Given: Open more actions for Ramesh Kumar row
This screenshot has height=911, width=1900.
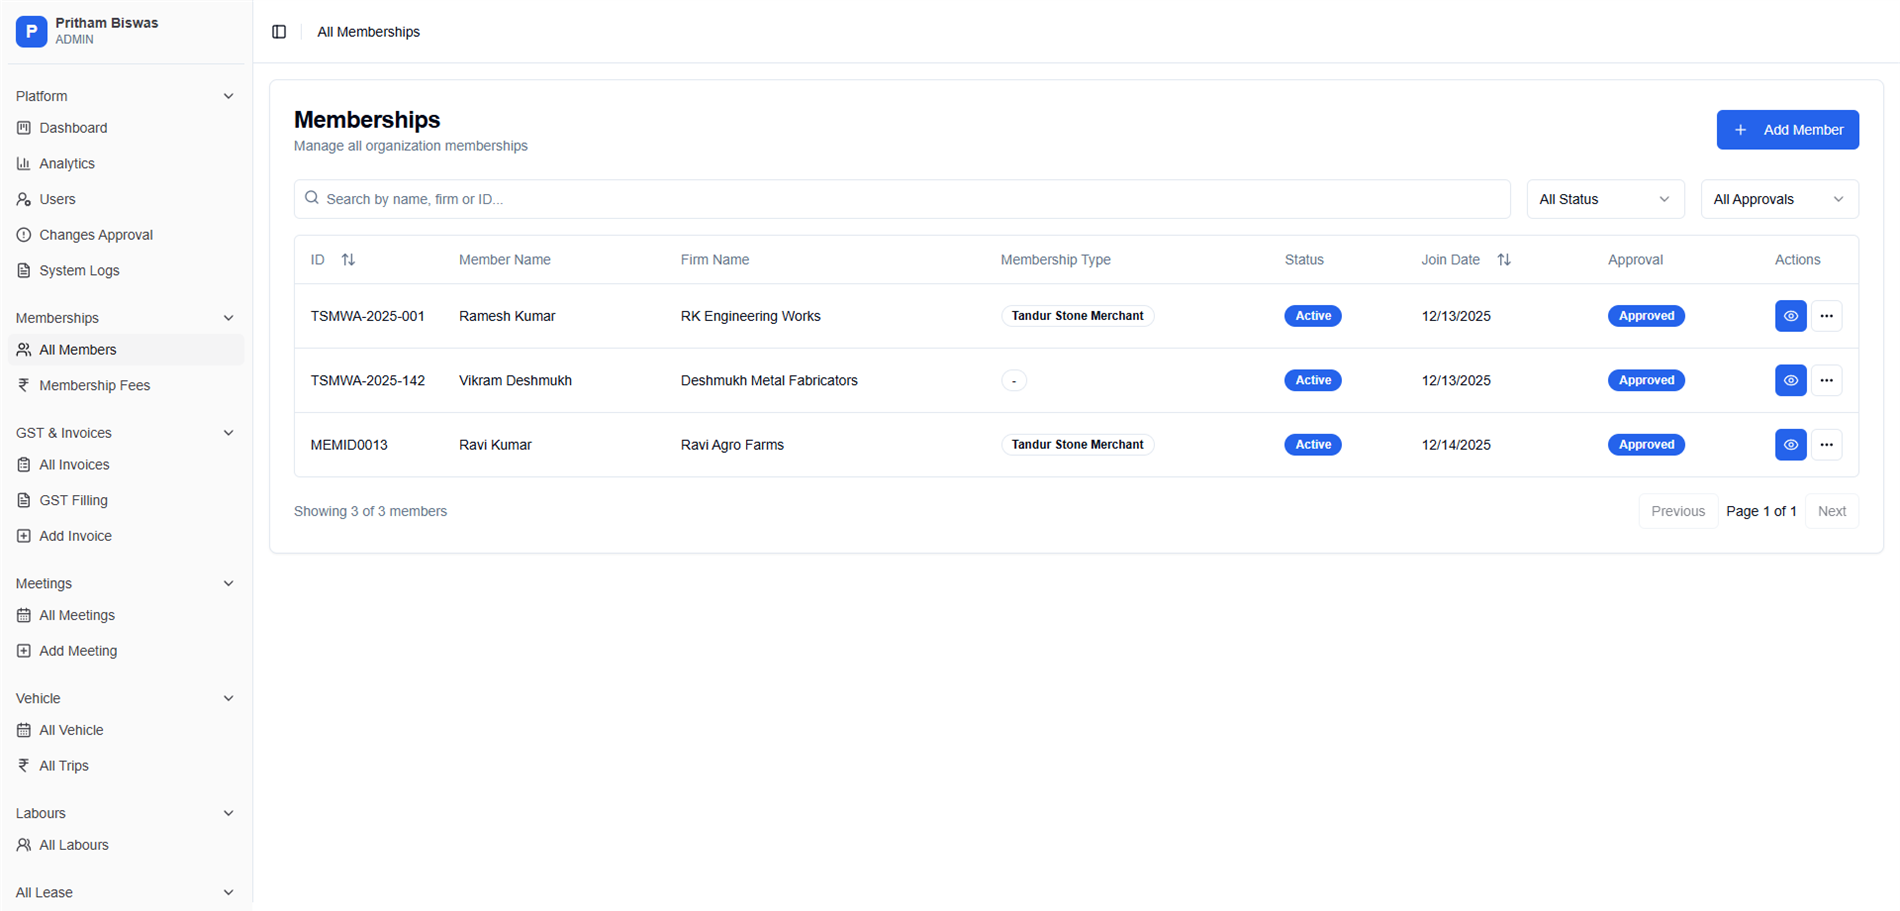Looking at the screenshot, I should tap(1826, 316).
